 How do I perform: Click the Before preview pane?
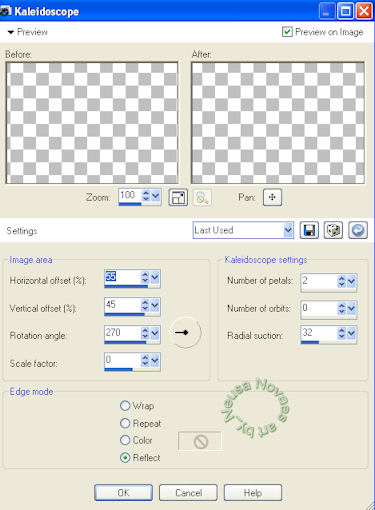pyautogui.click(x=92, y=123)
